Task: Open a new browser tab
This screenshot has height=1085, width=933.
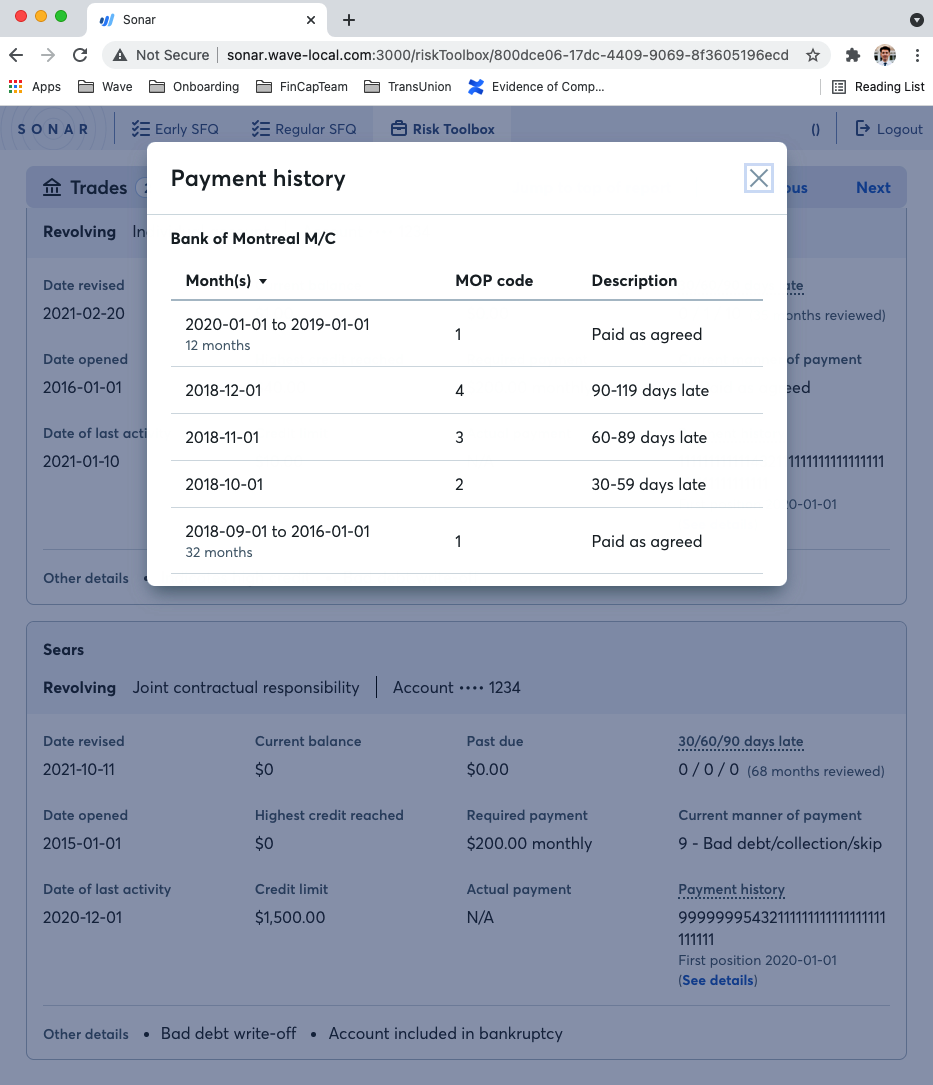Action: pyautogui.click(x=348, y=20)
